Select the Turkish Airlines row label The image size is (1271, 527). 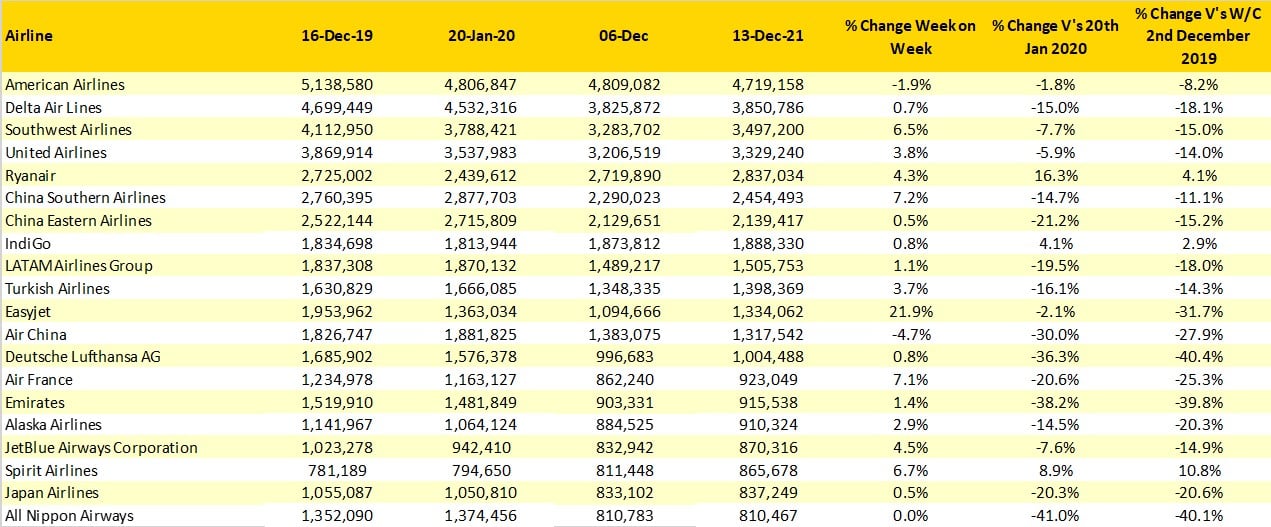coord(57,288)
